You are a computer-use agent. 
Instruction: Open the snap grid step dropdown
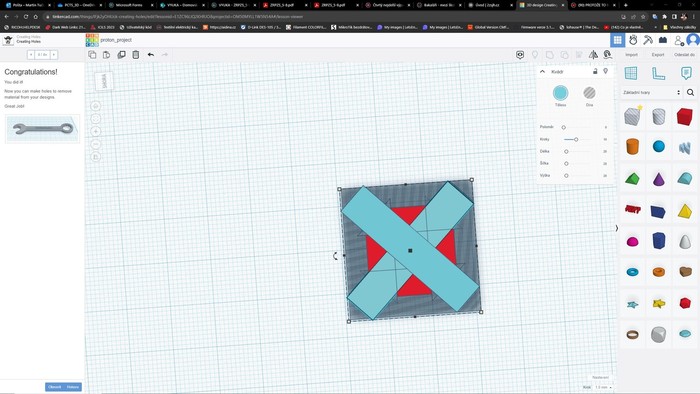tap(604, 387)
